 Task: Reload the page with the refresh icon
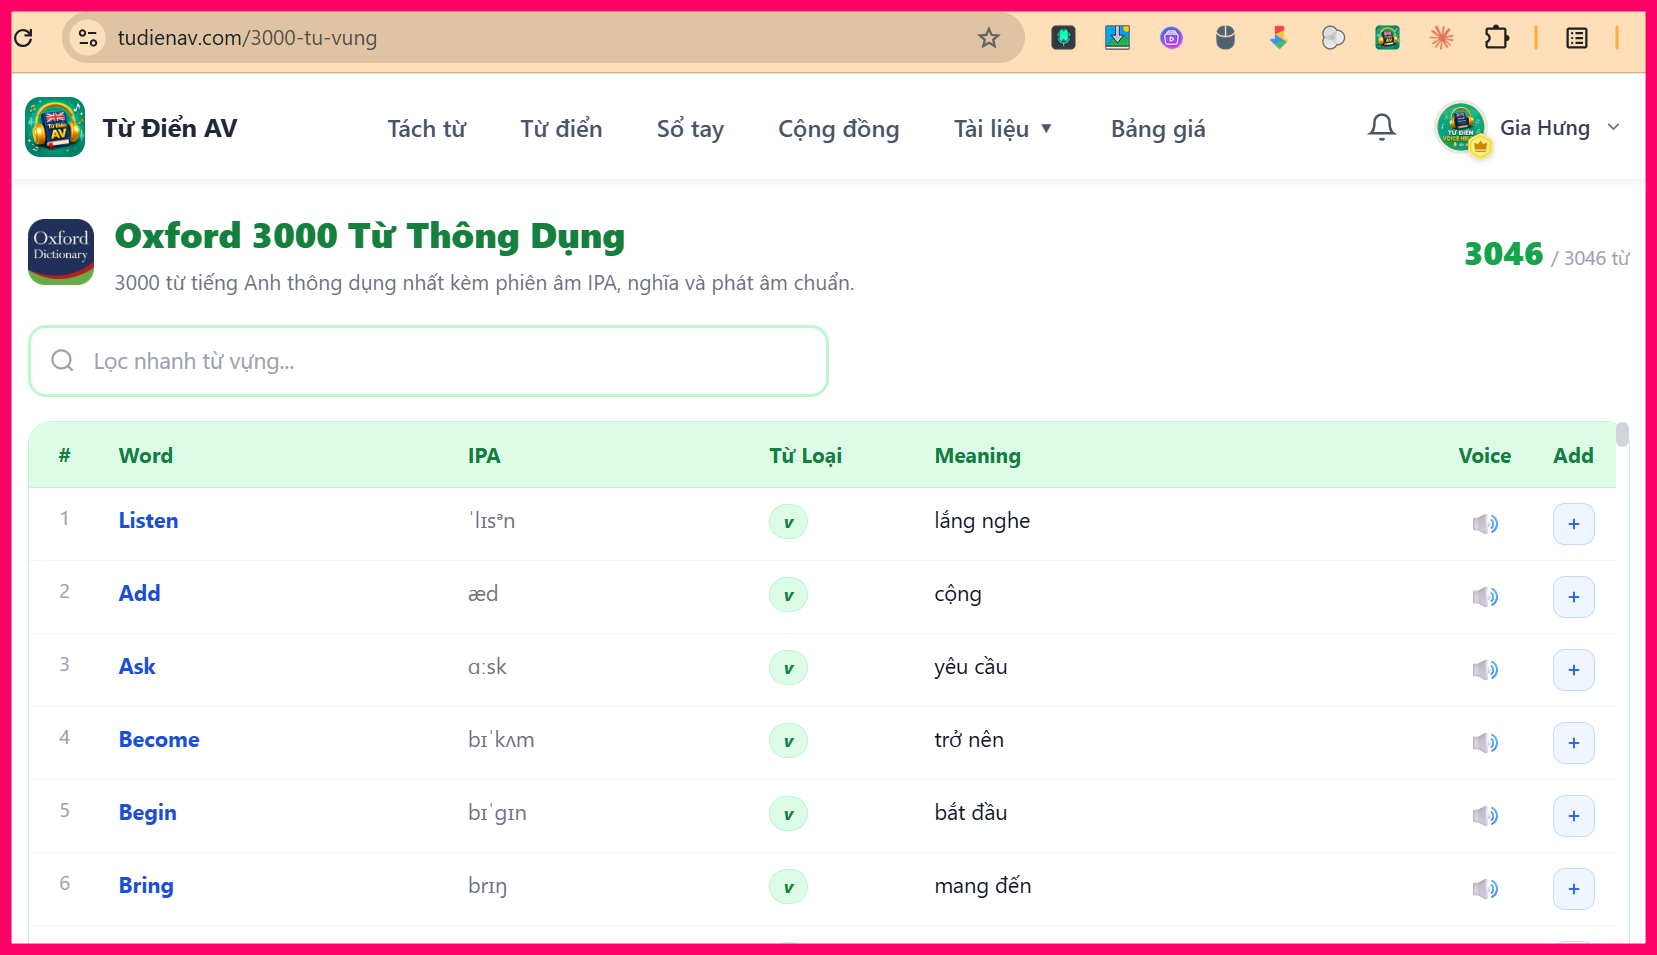pyautogui.click(x=23, y=38)
